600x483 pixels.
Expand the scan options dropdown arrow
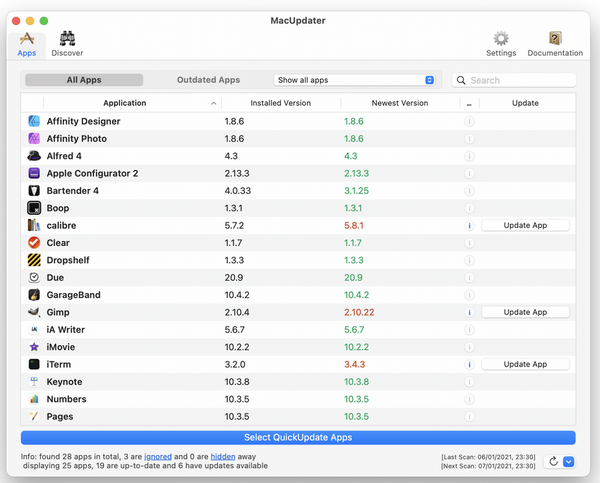point(568,462)
